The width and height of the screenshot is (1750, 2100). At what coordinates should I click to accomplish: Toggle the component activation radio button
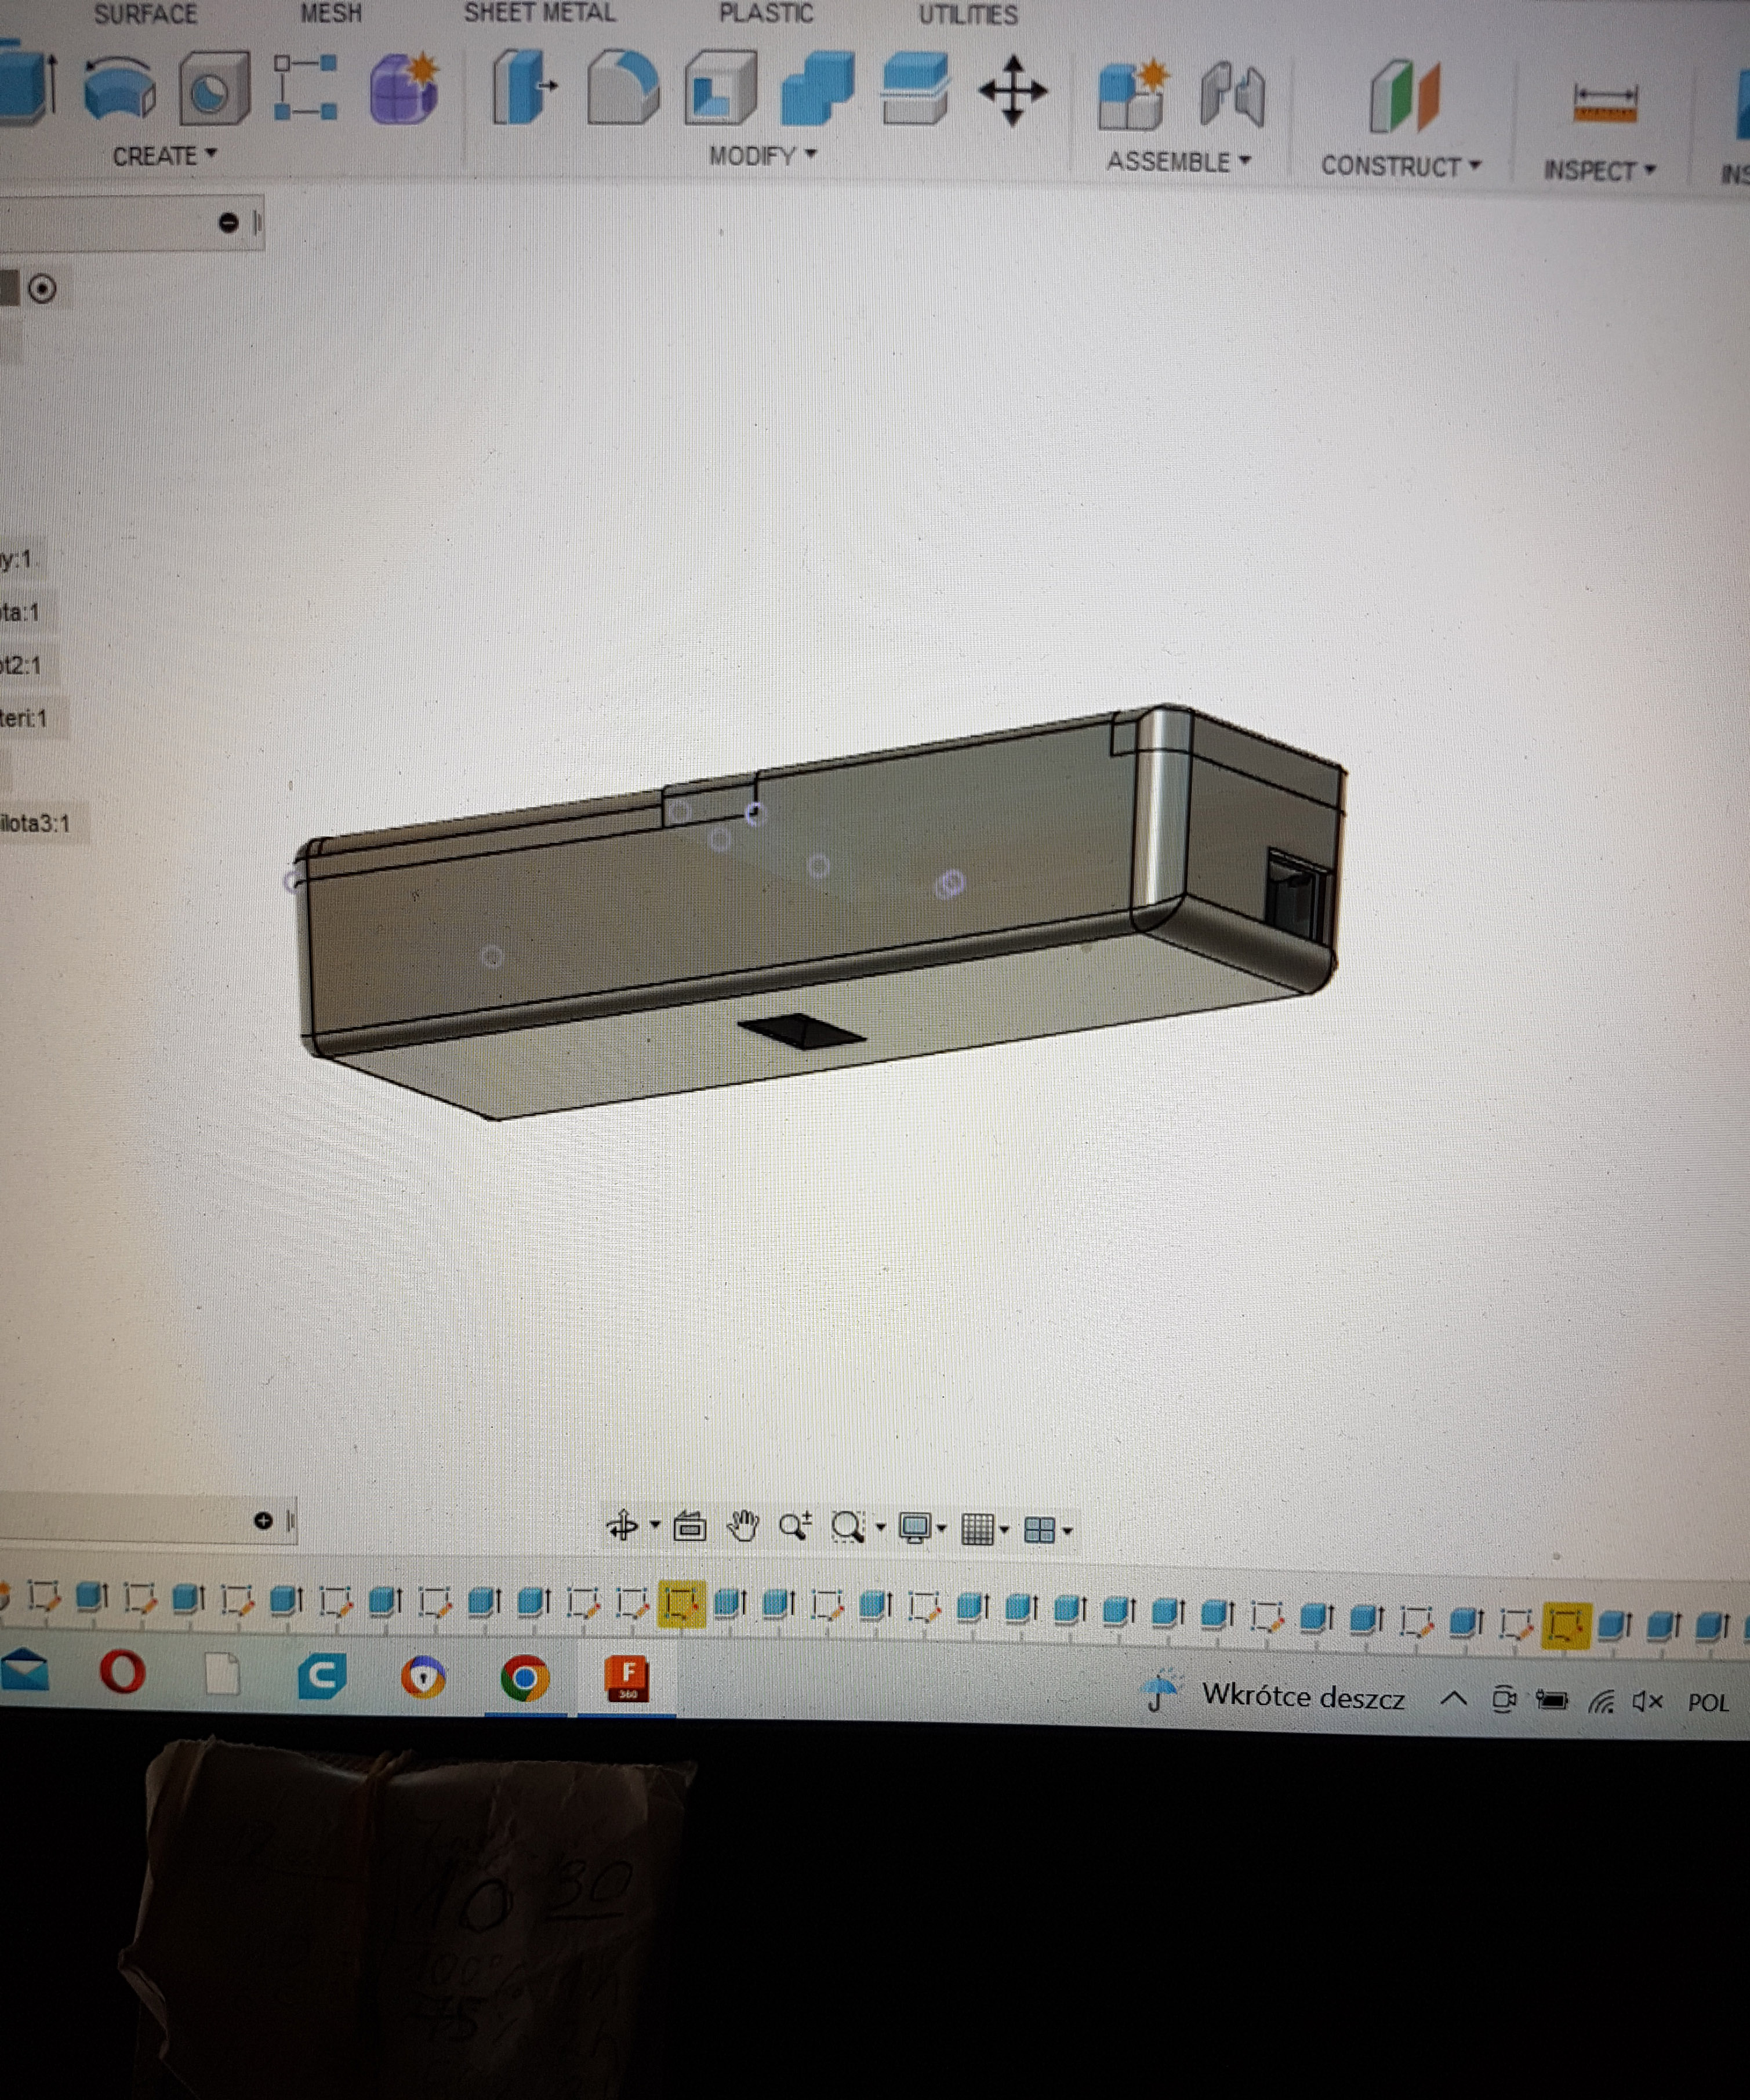coord(42,290)
